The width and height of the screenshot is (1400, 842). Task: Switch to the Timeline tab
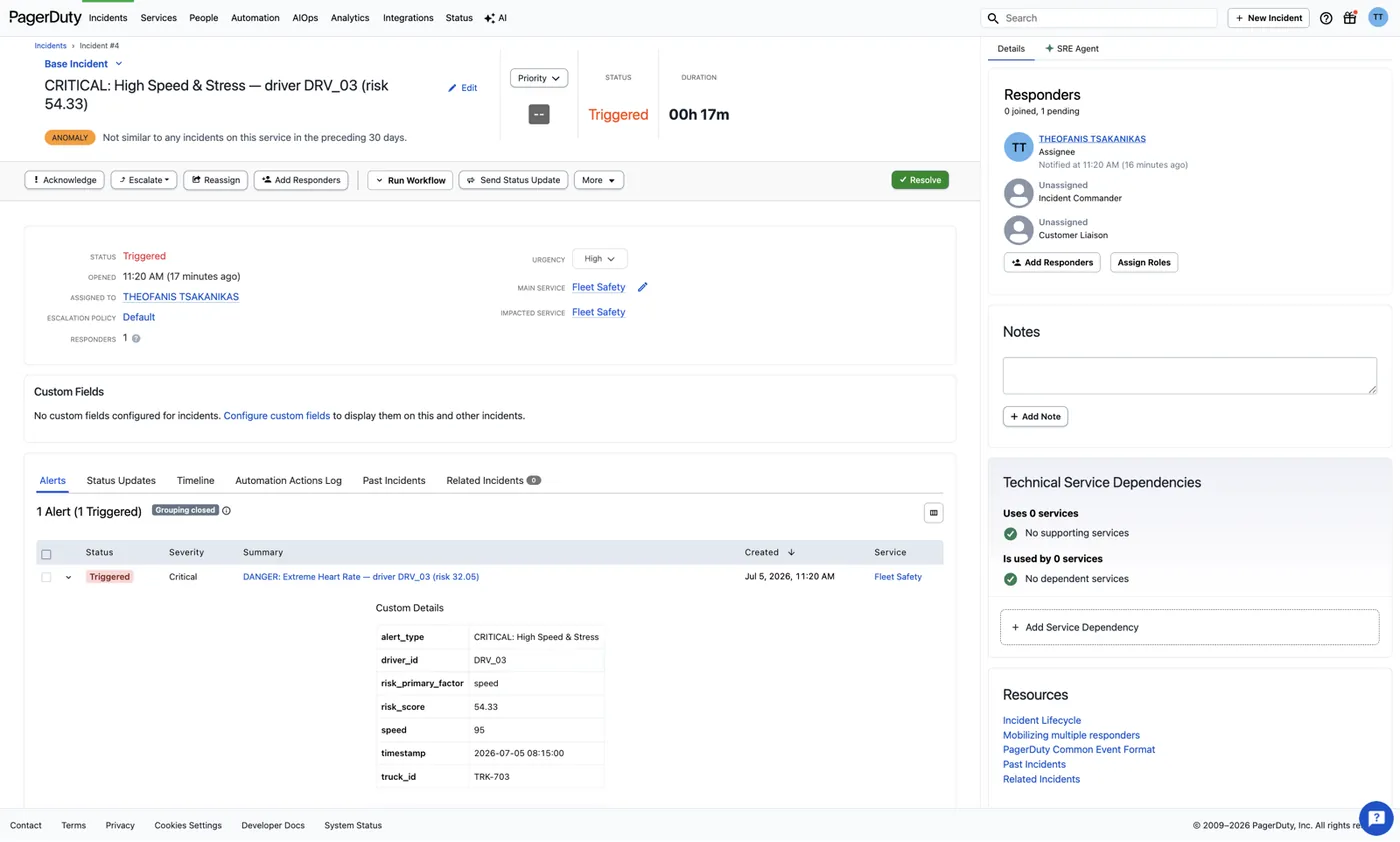pos(196,480)
